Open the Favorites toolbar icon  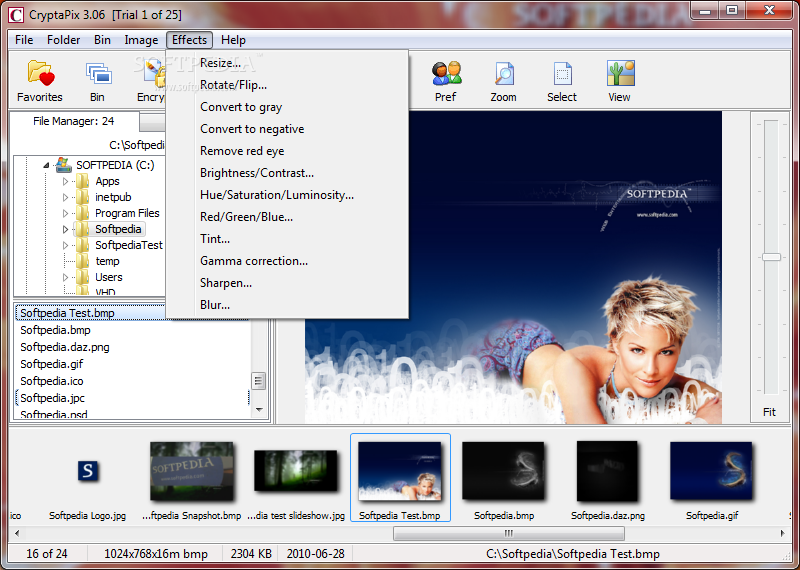(40, 81)
